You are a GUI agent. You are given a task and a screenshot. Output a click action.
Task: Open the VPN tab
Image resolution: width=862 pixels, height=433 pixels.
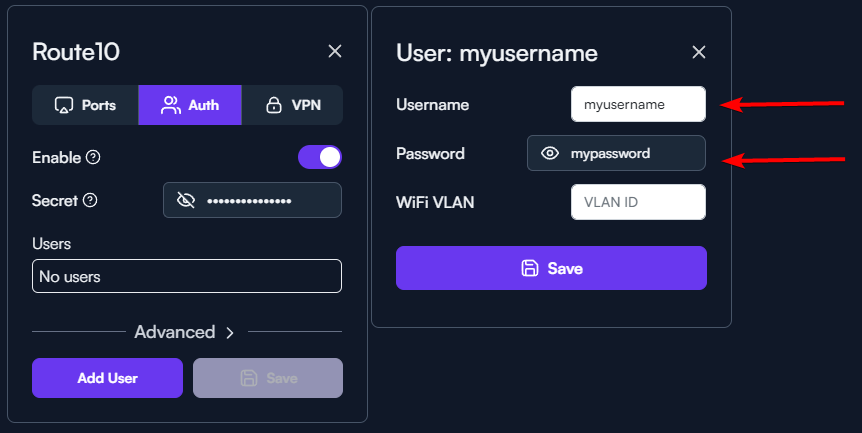tap(292, 105)
